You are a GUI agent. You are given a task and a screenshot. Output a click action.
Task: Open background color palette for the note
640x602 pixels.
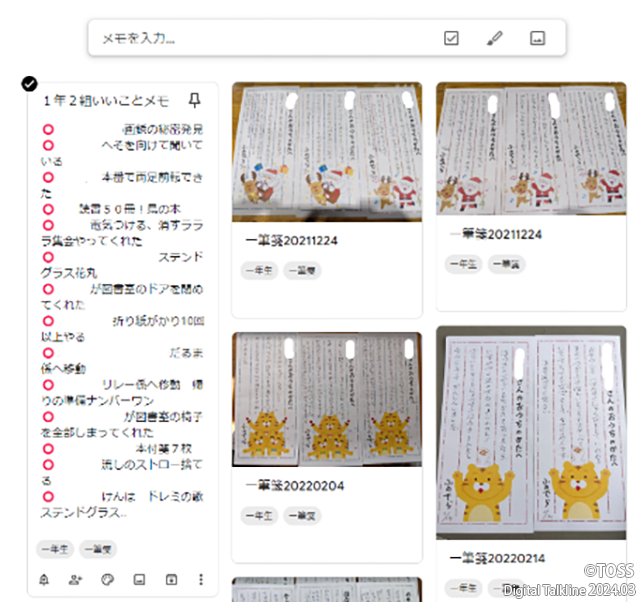click(x=107, y=579)
